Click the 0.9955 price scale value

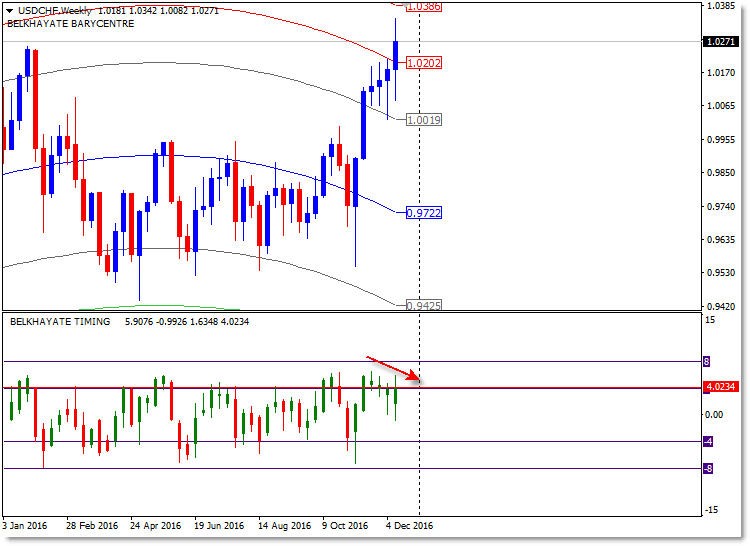(x=721, y=140)
